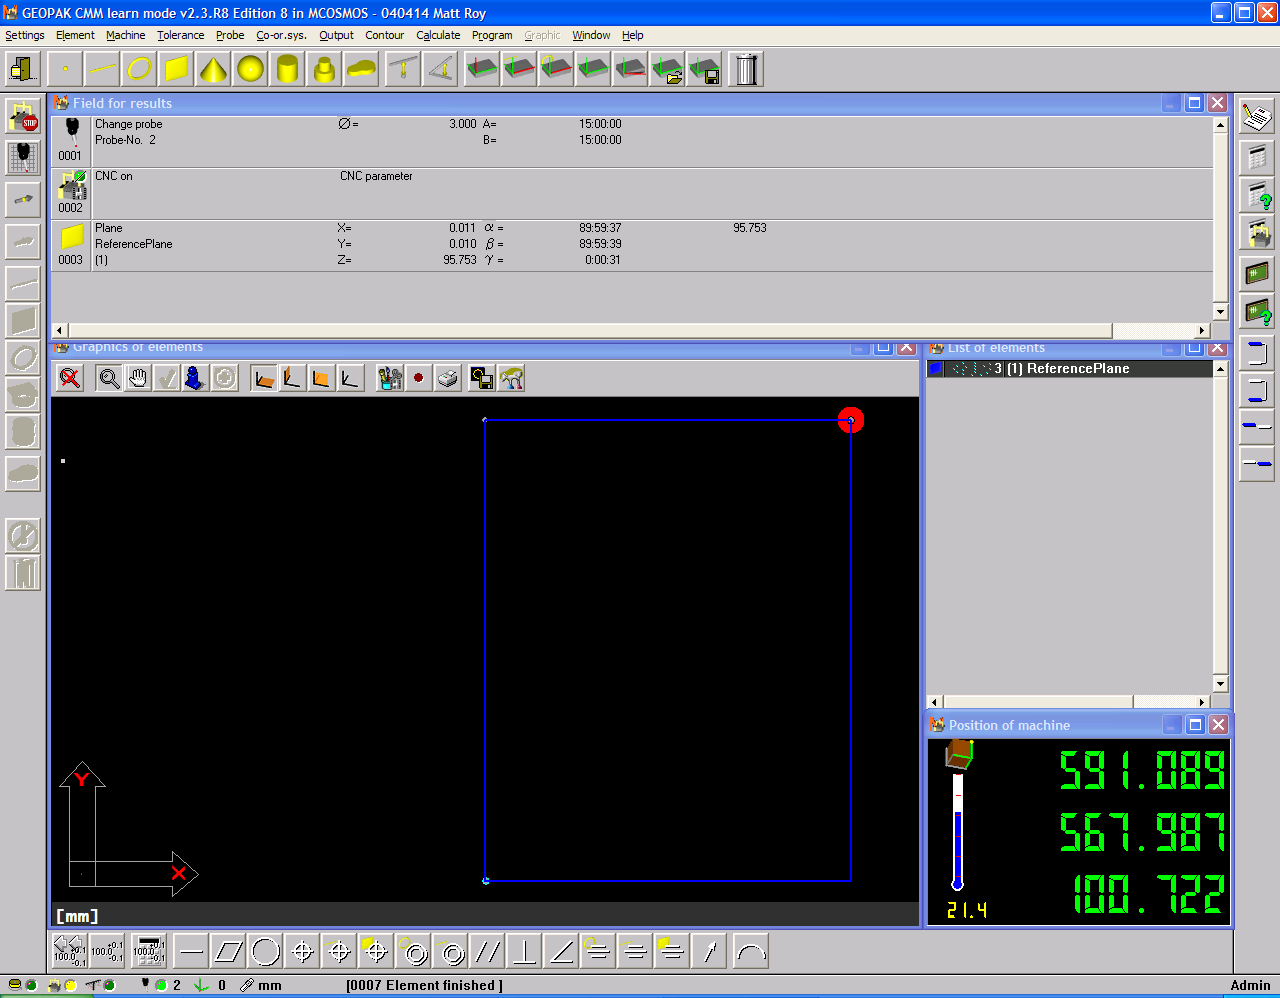Click the graphics options paint-tools icon

coord(390,378)
